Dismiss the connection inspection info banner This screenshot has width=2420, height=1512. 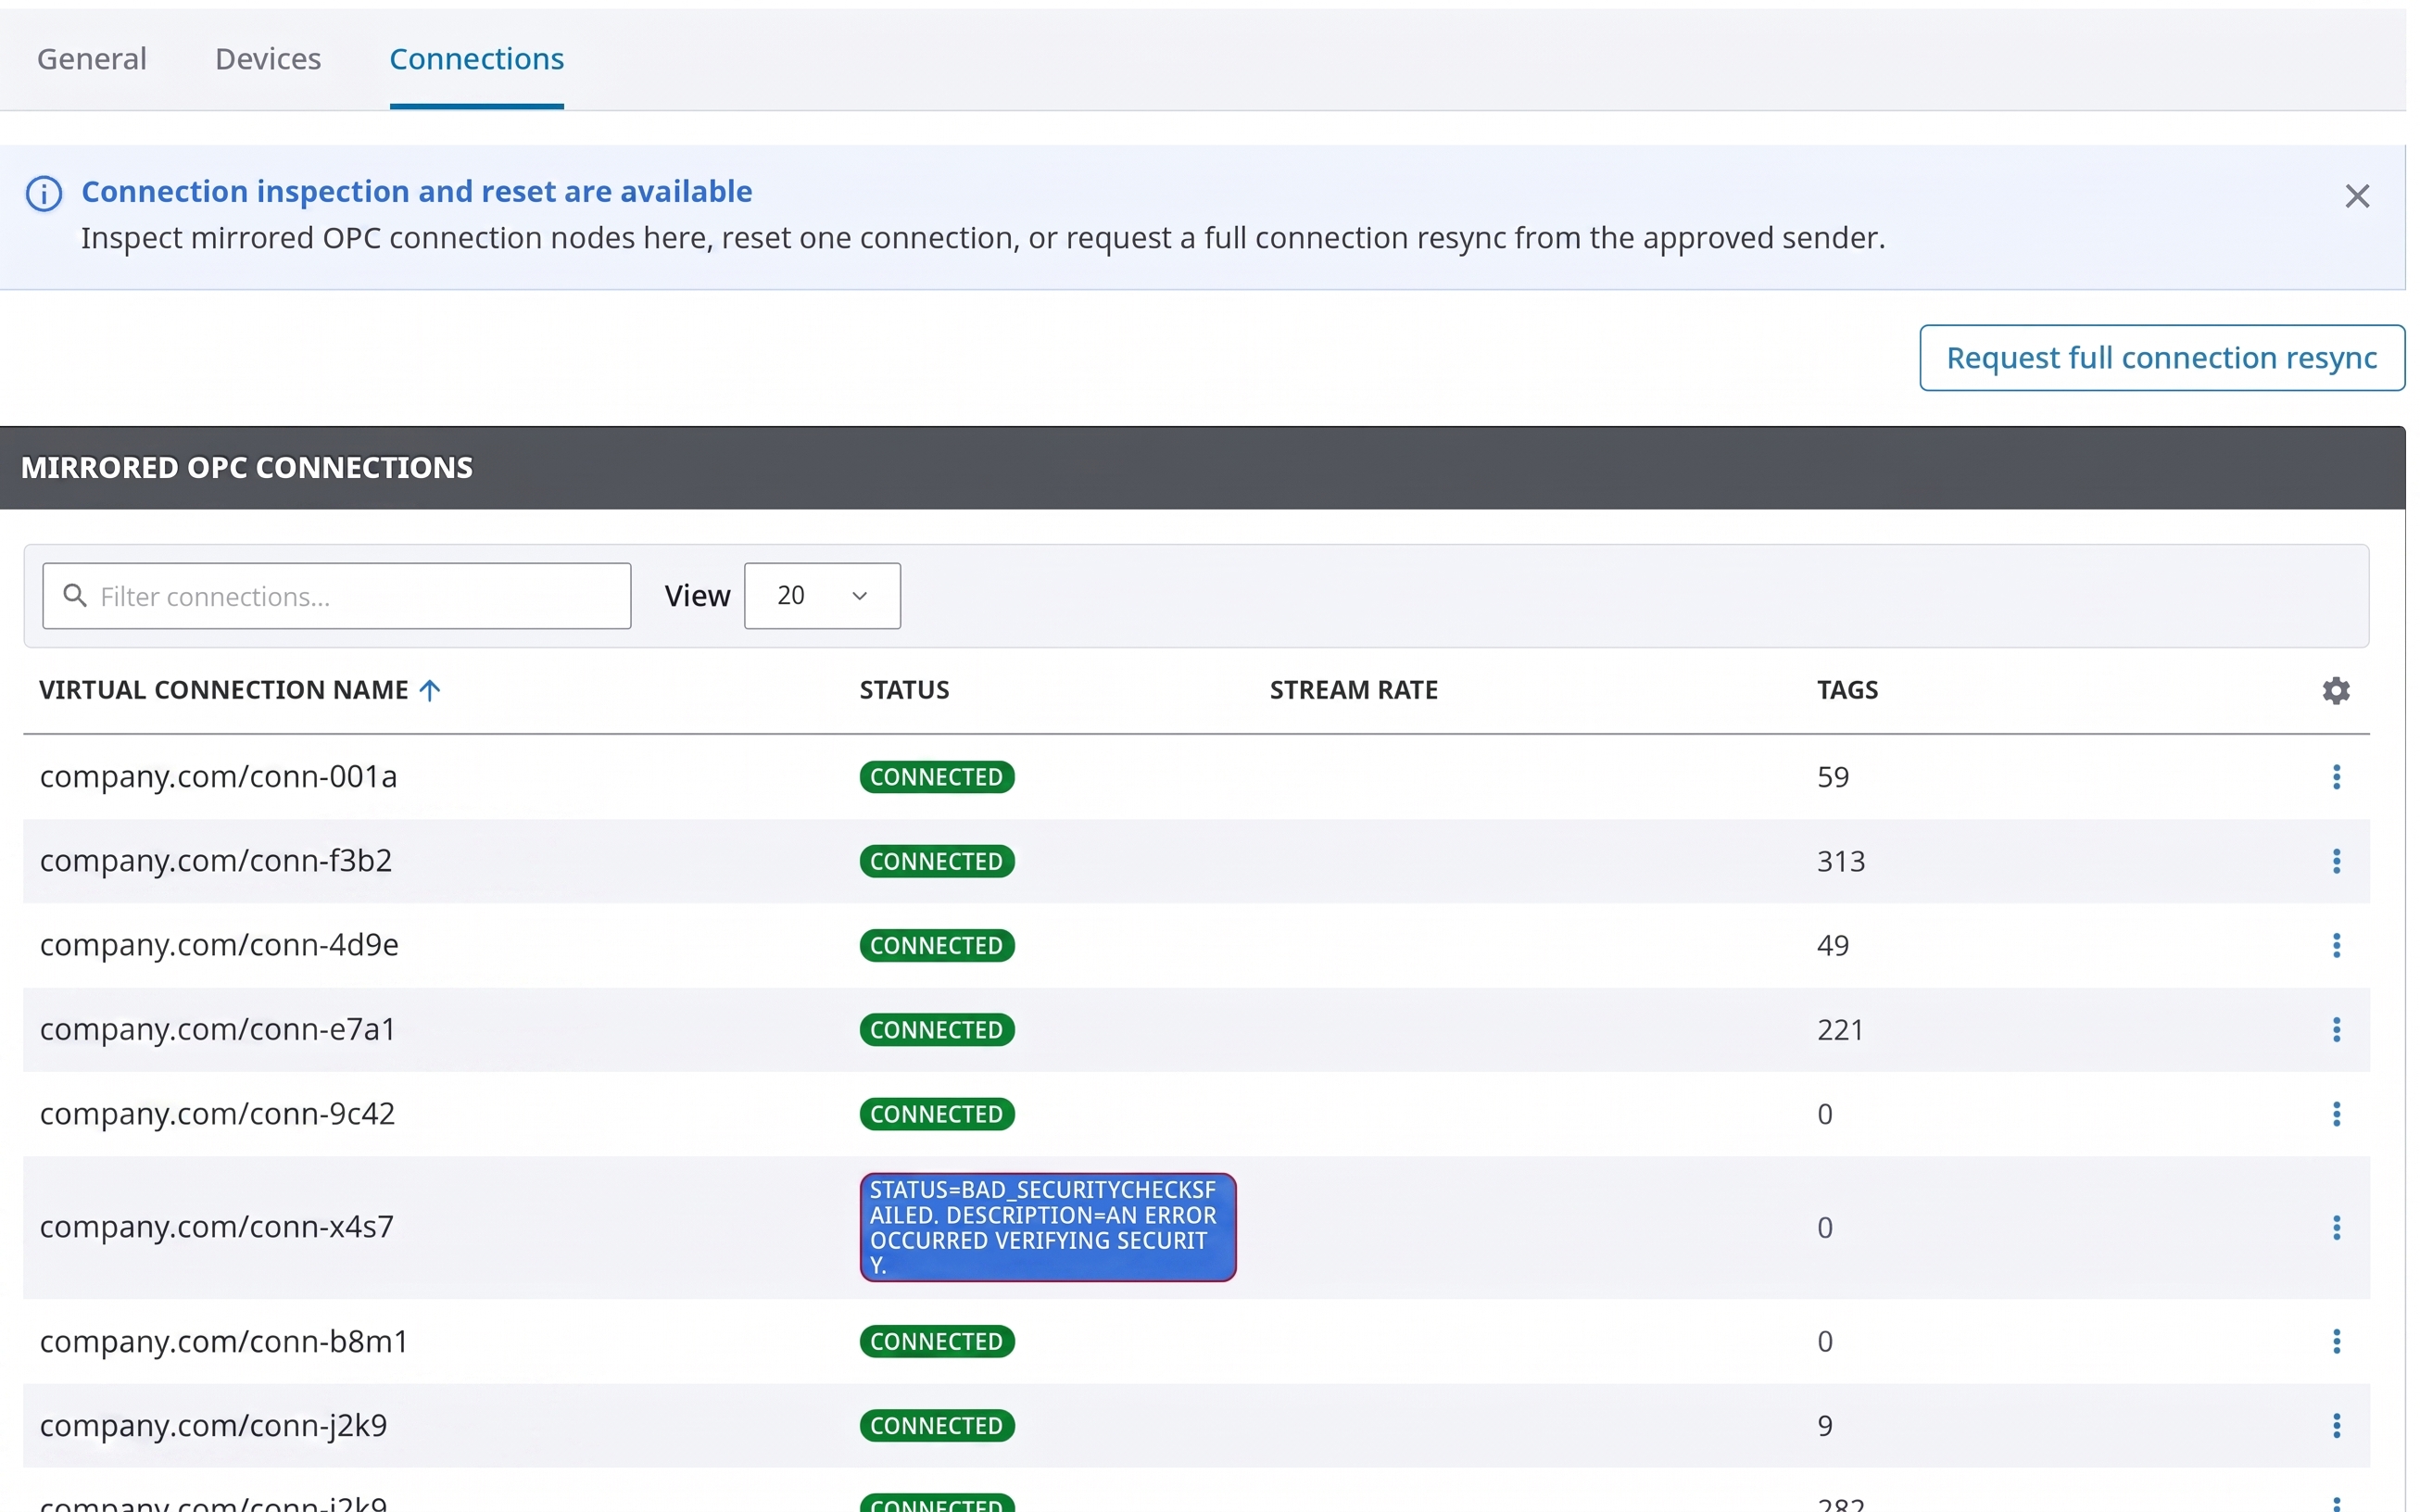point(2357,196)
